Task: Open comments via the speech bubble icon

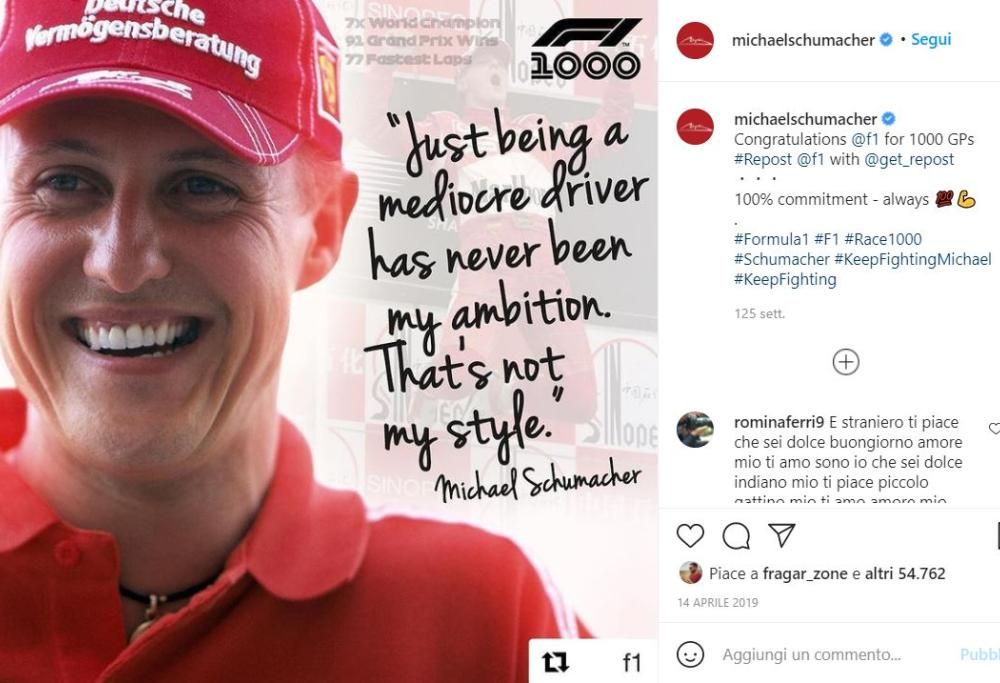Action: [736, 536]
